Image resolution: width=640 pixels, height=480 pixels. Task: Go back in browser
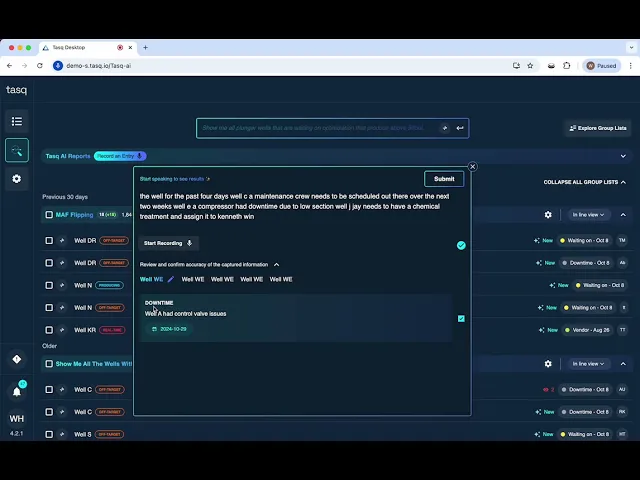[x=9, y=66]
